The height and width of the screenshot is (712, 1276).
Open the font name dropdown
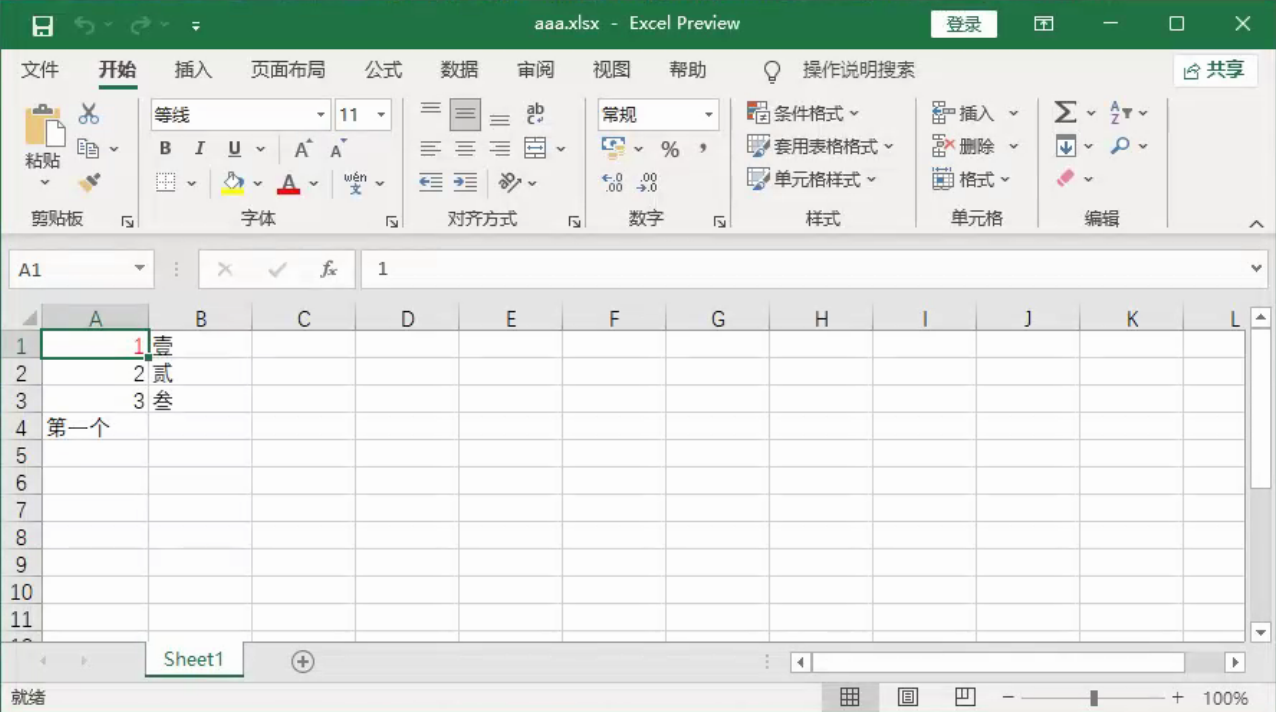321,115
